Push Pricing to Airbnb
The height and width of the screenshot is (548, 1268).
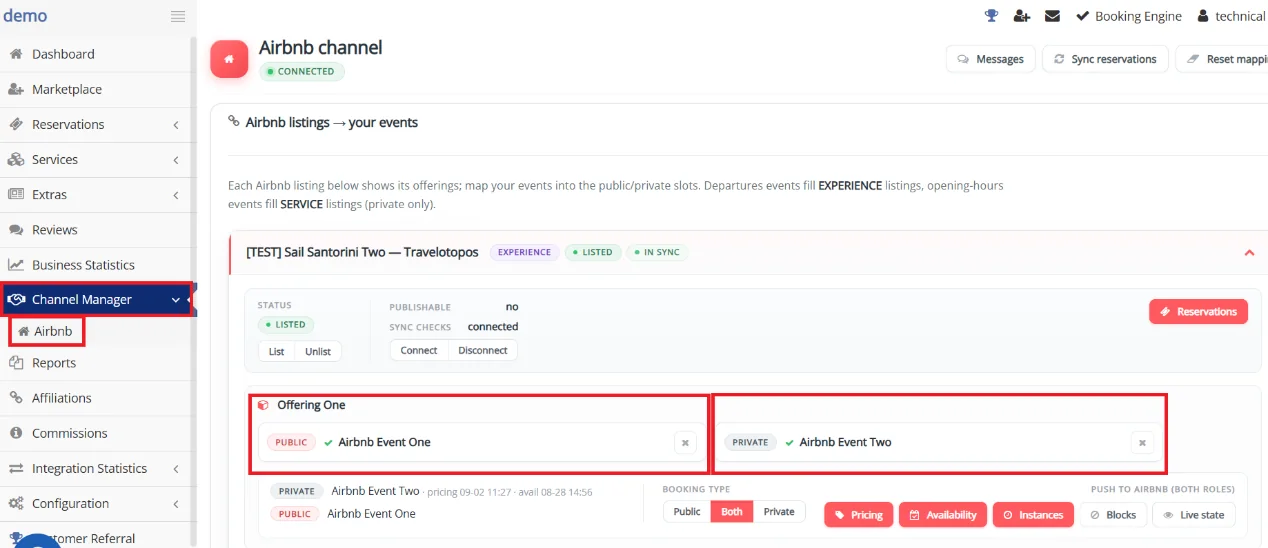pyautogui.click(x=858, y=515)
